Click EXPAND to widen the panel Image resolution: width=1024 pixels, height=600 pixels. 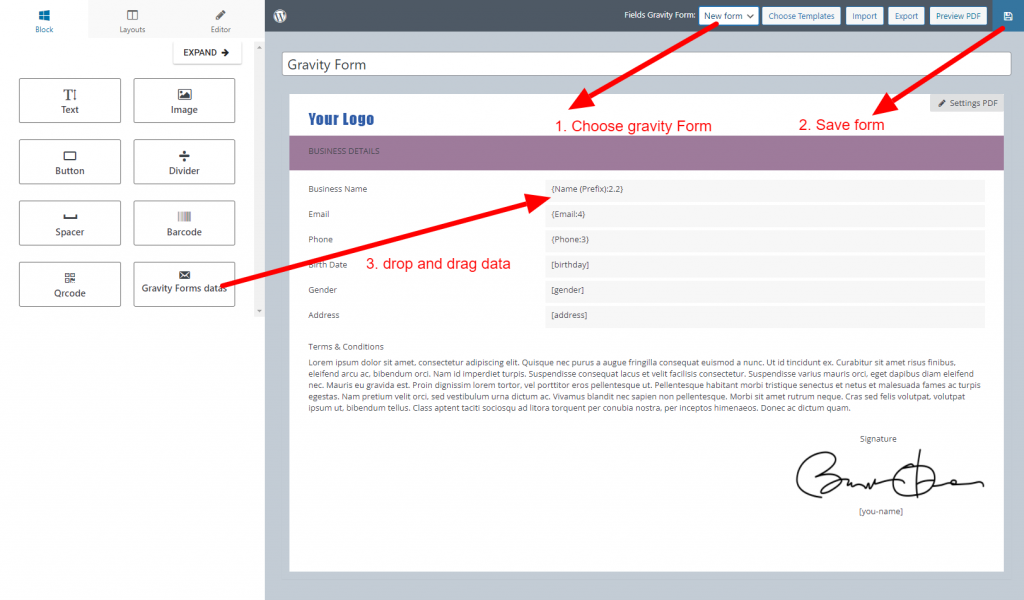(x=207, y=52)
